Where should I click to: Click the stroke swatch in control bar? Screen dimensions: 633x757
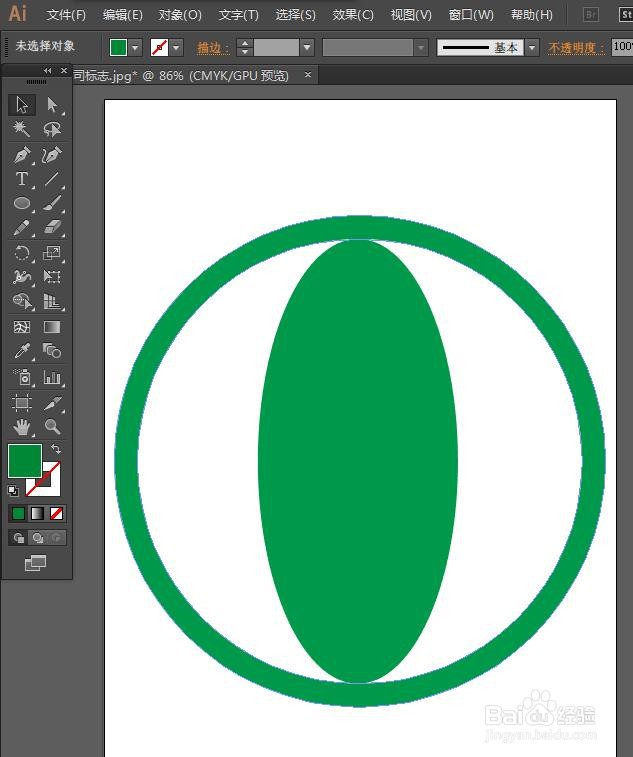pos(159,47)
